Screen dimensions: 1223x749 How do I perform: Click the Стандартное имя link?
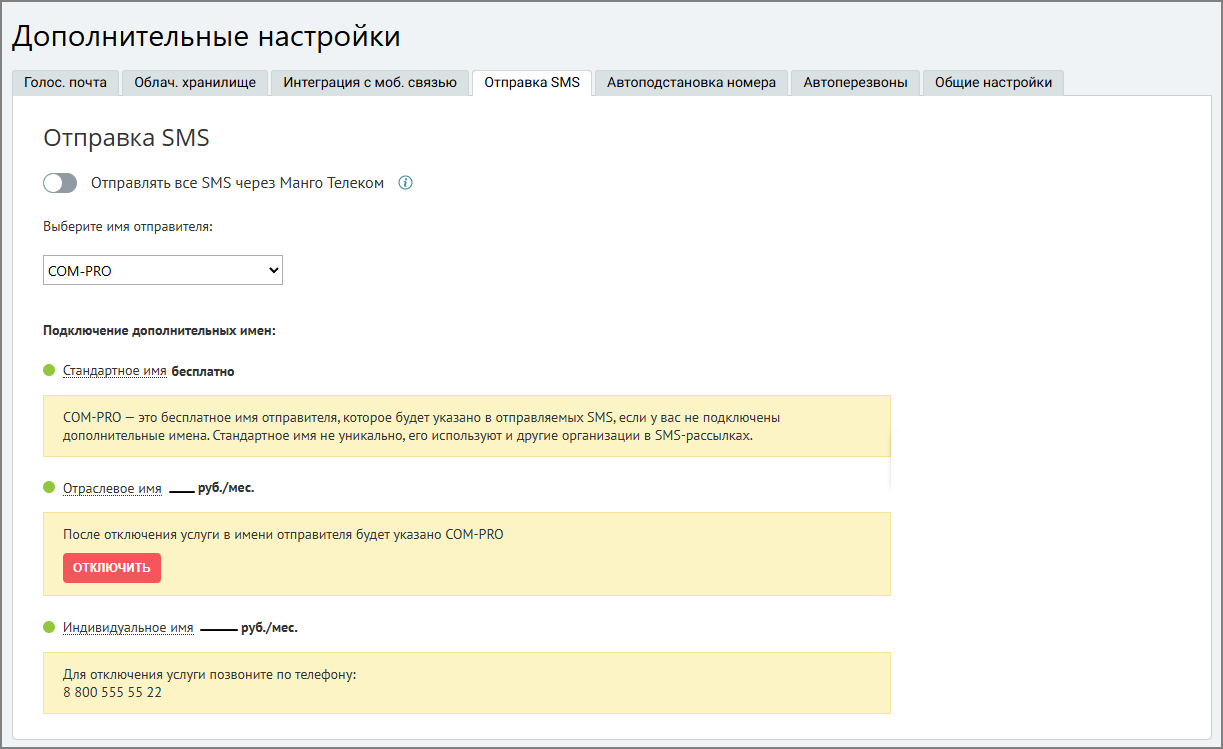click(x=114, y=371)
